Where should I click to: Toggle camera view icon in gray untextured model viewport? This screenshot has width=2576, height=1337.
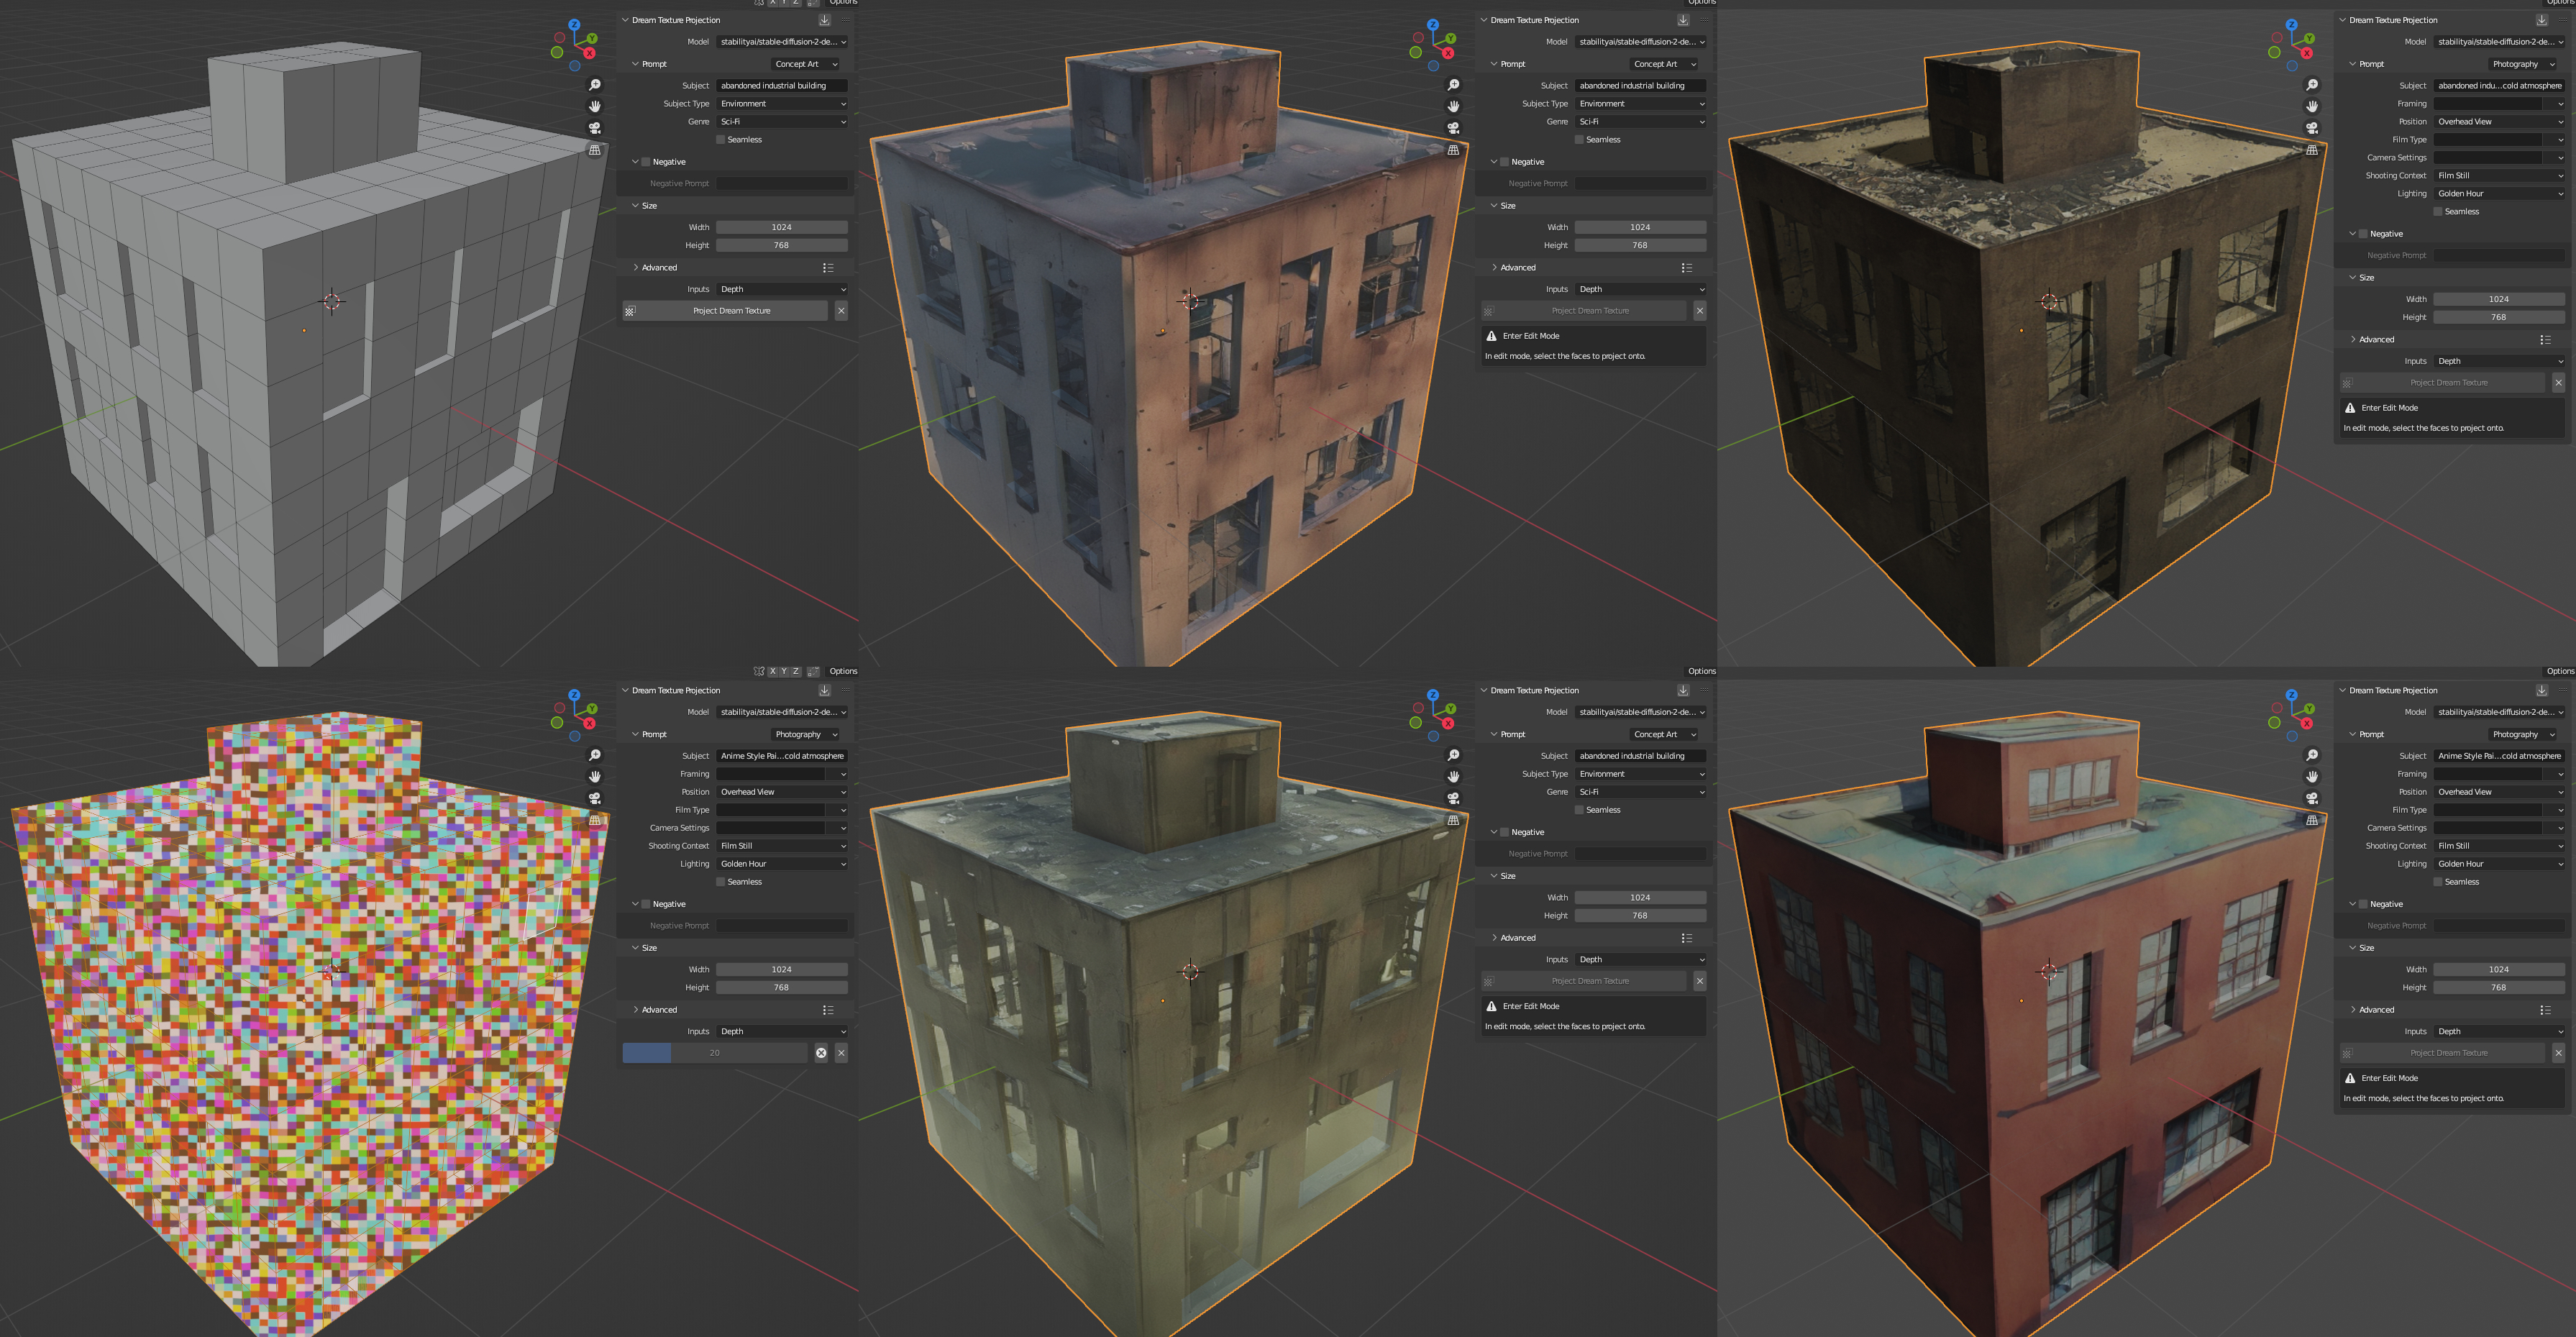[x=595, y=128]
